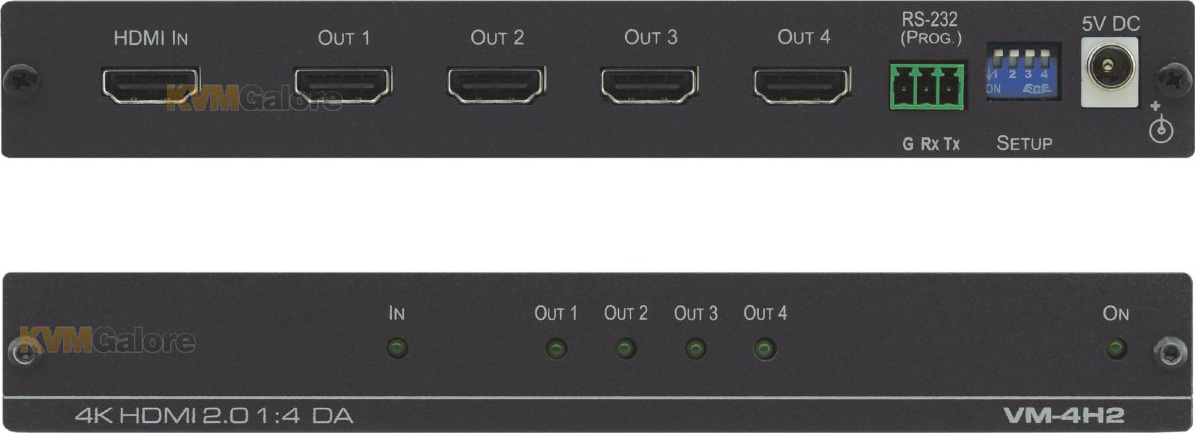Select the Out 3 status LED
The width and height of the screenshot is (1195, 433).
pos(695,349)
